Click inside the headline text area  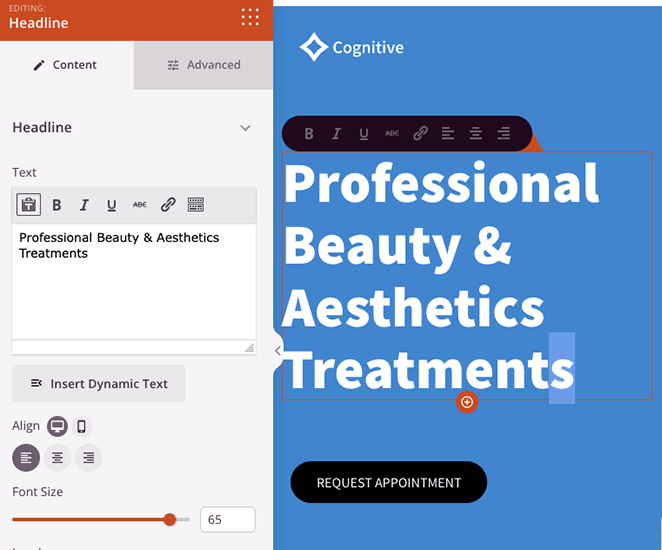click(x=134, y=282)
